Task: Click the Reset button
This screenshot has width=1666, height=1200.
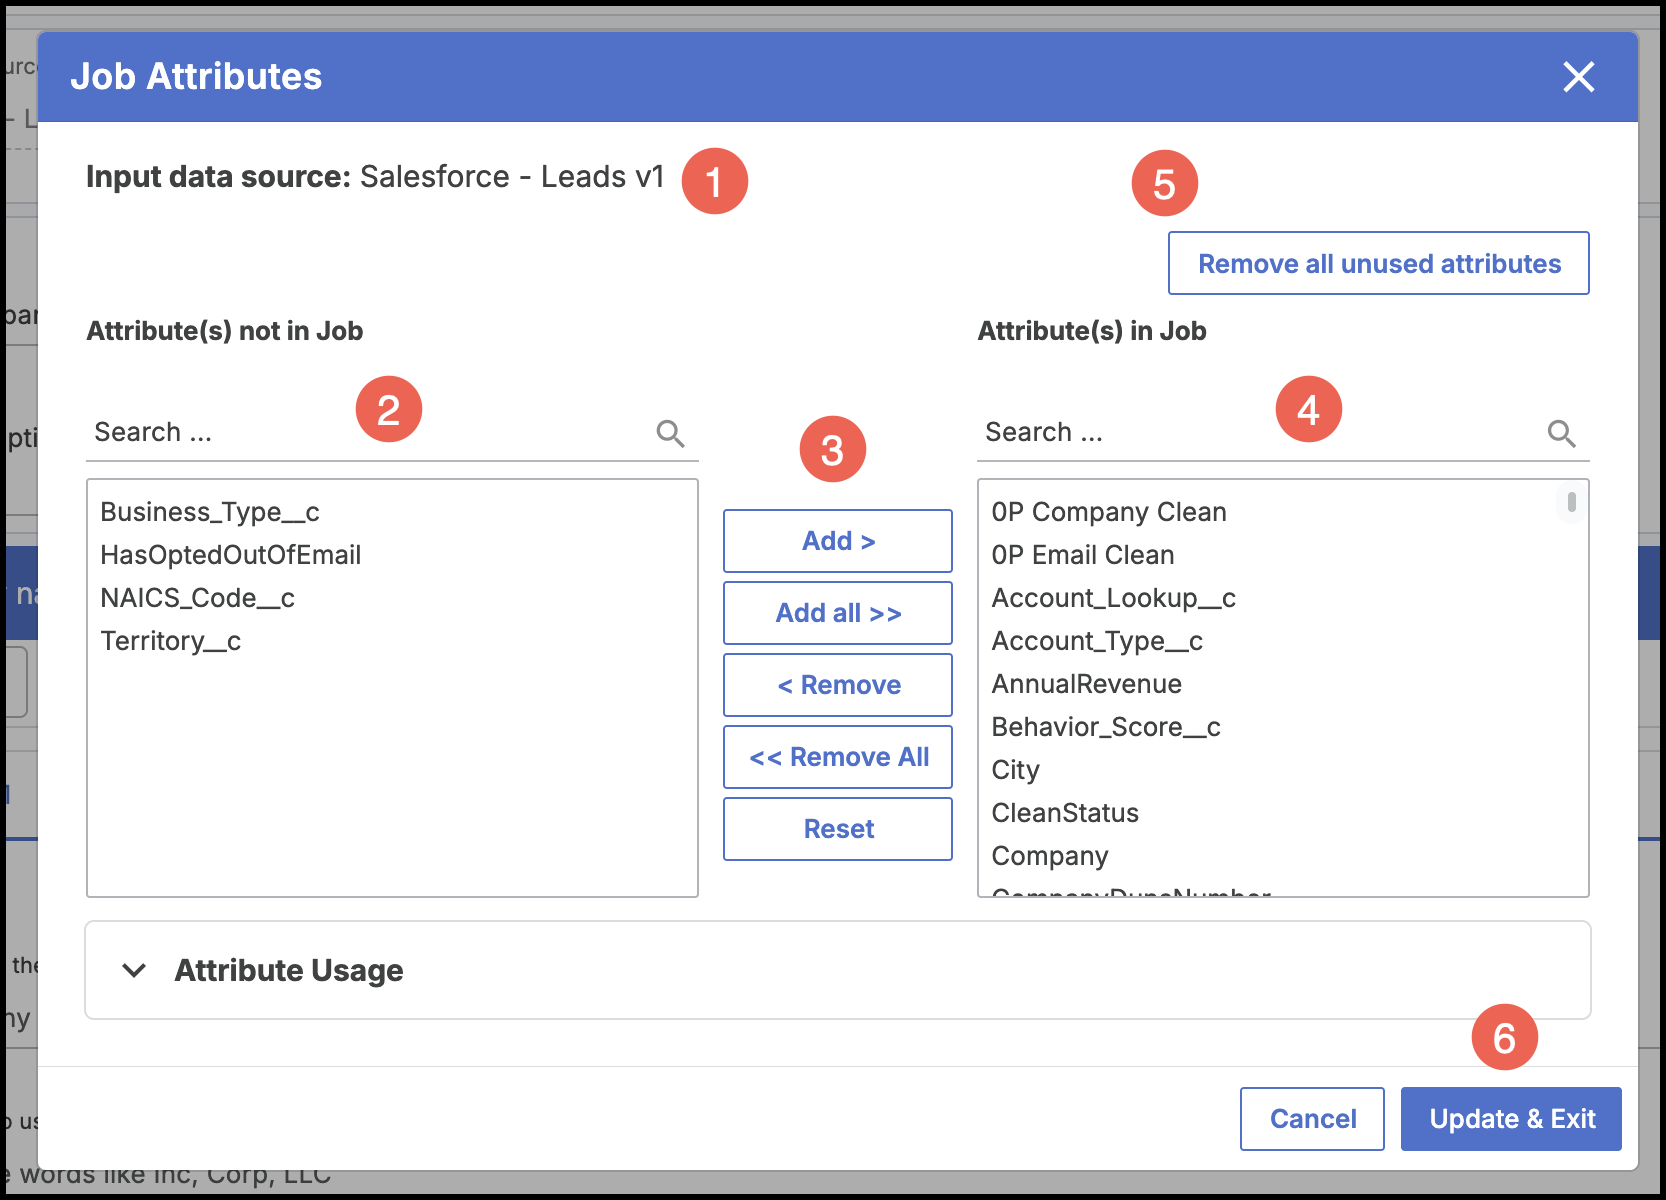Action: click(x=838, y=829)
